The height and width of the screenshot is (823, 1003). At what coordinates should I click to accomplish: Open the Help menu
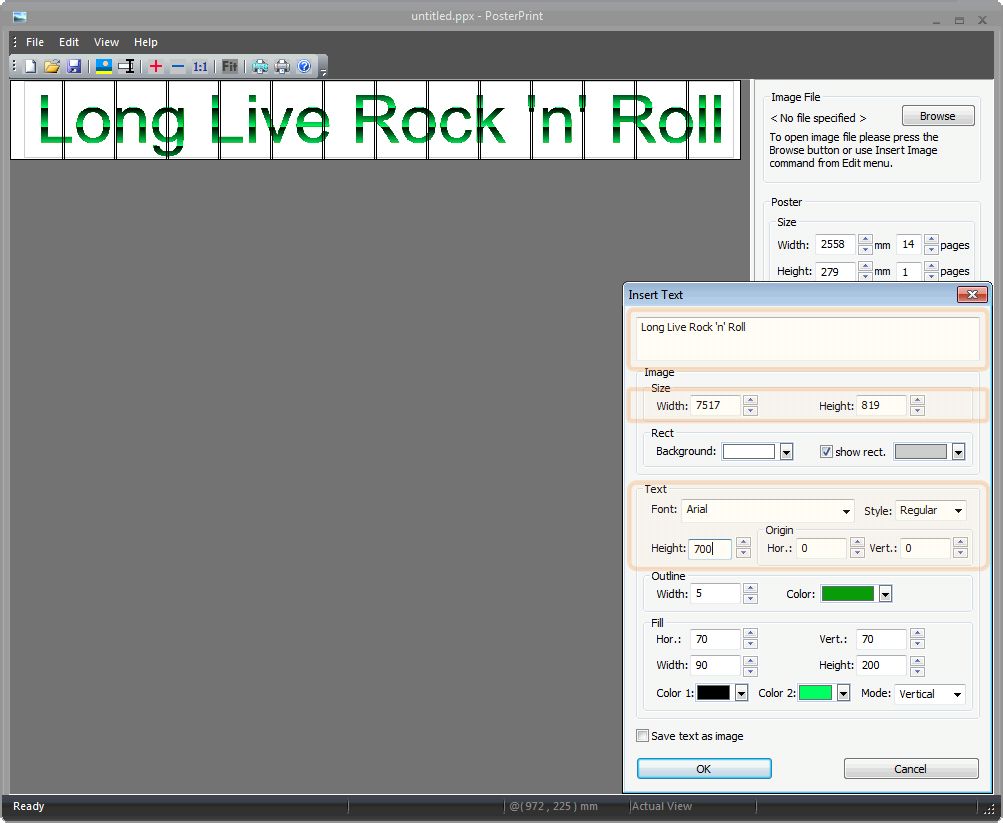[145, 42]
